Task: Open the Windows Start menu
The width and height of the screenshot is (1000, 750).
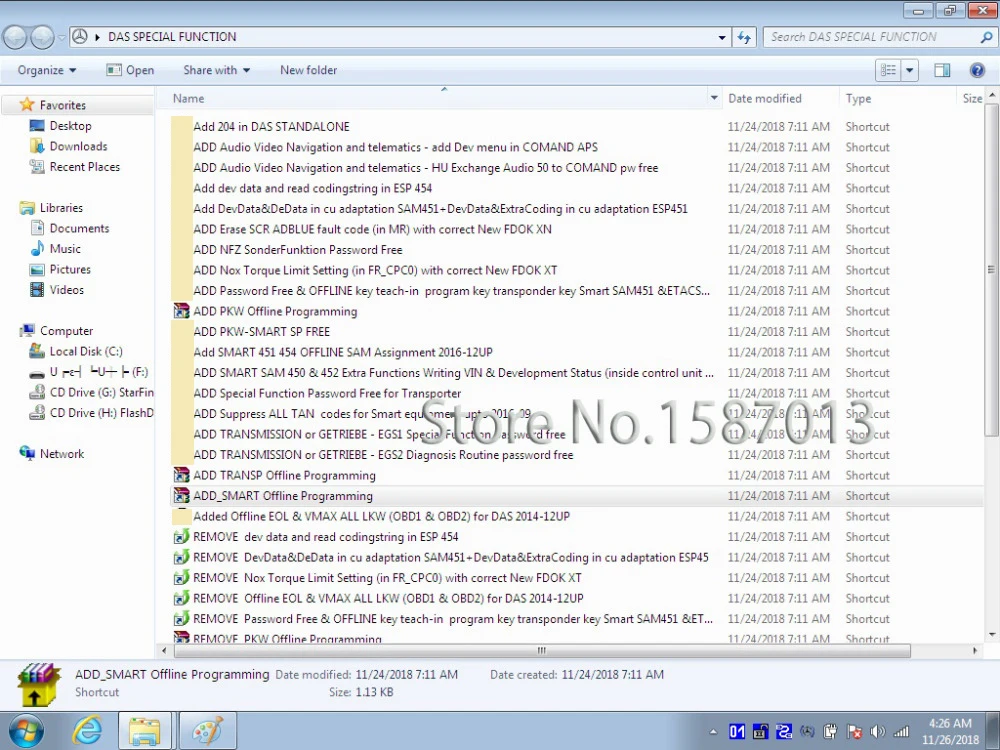Action: (x=26, y=731)
